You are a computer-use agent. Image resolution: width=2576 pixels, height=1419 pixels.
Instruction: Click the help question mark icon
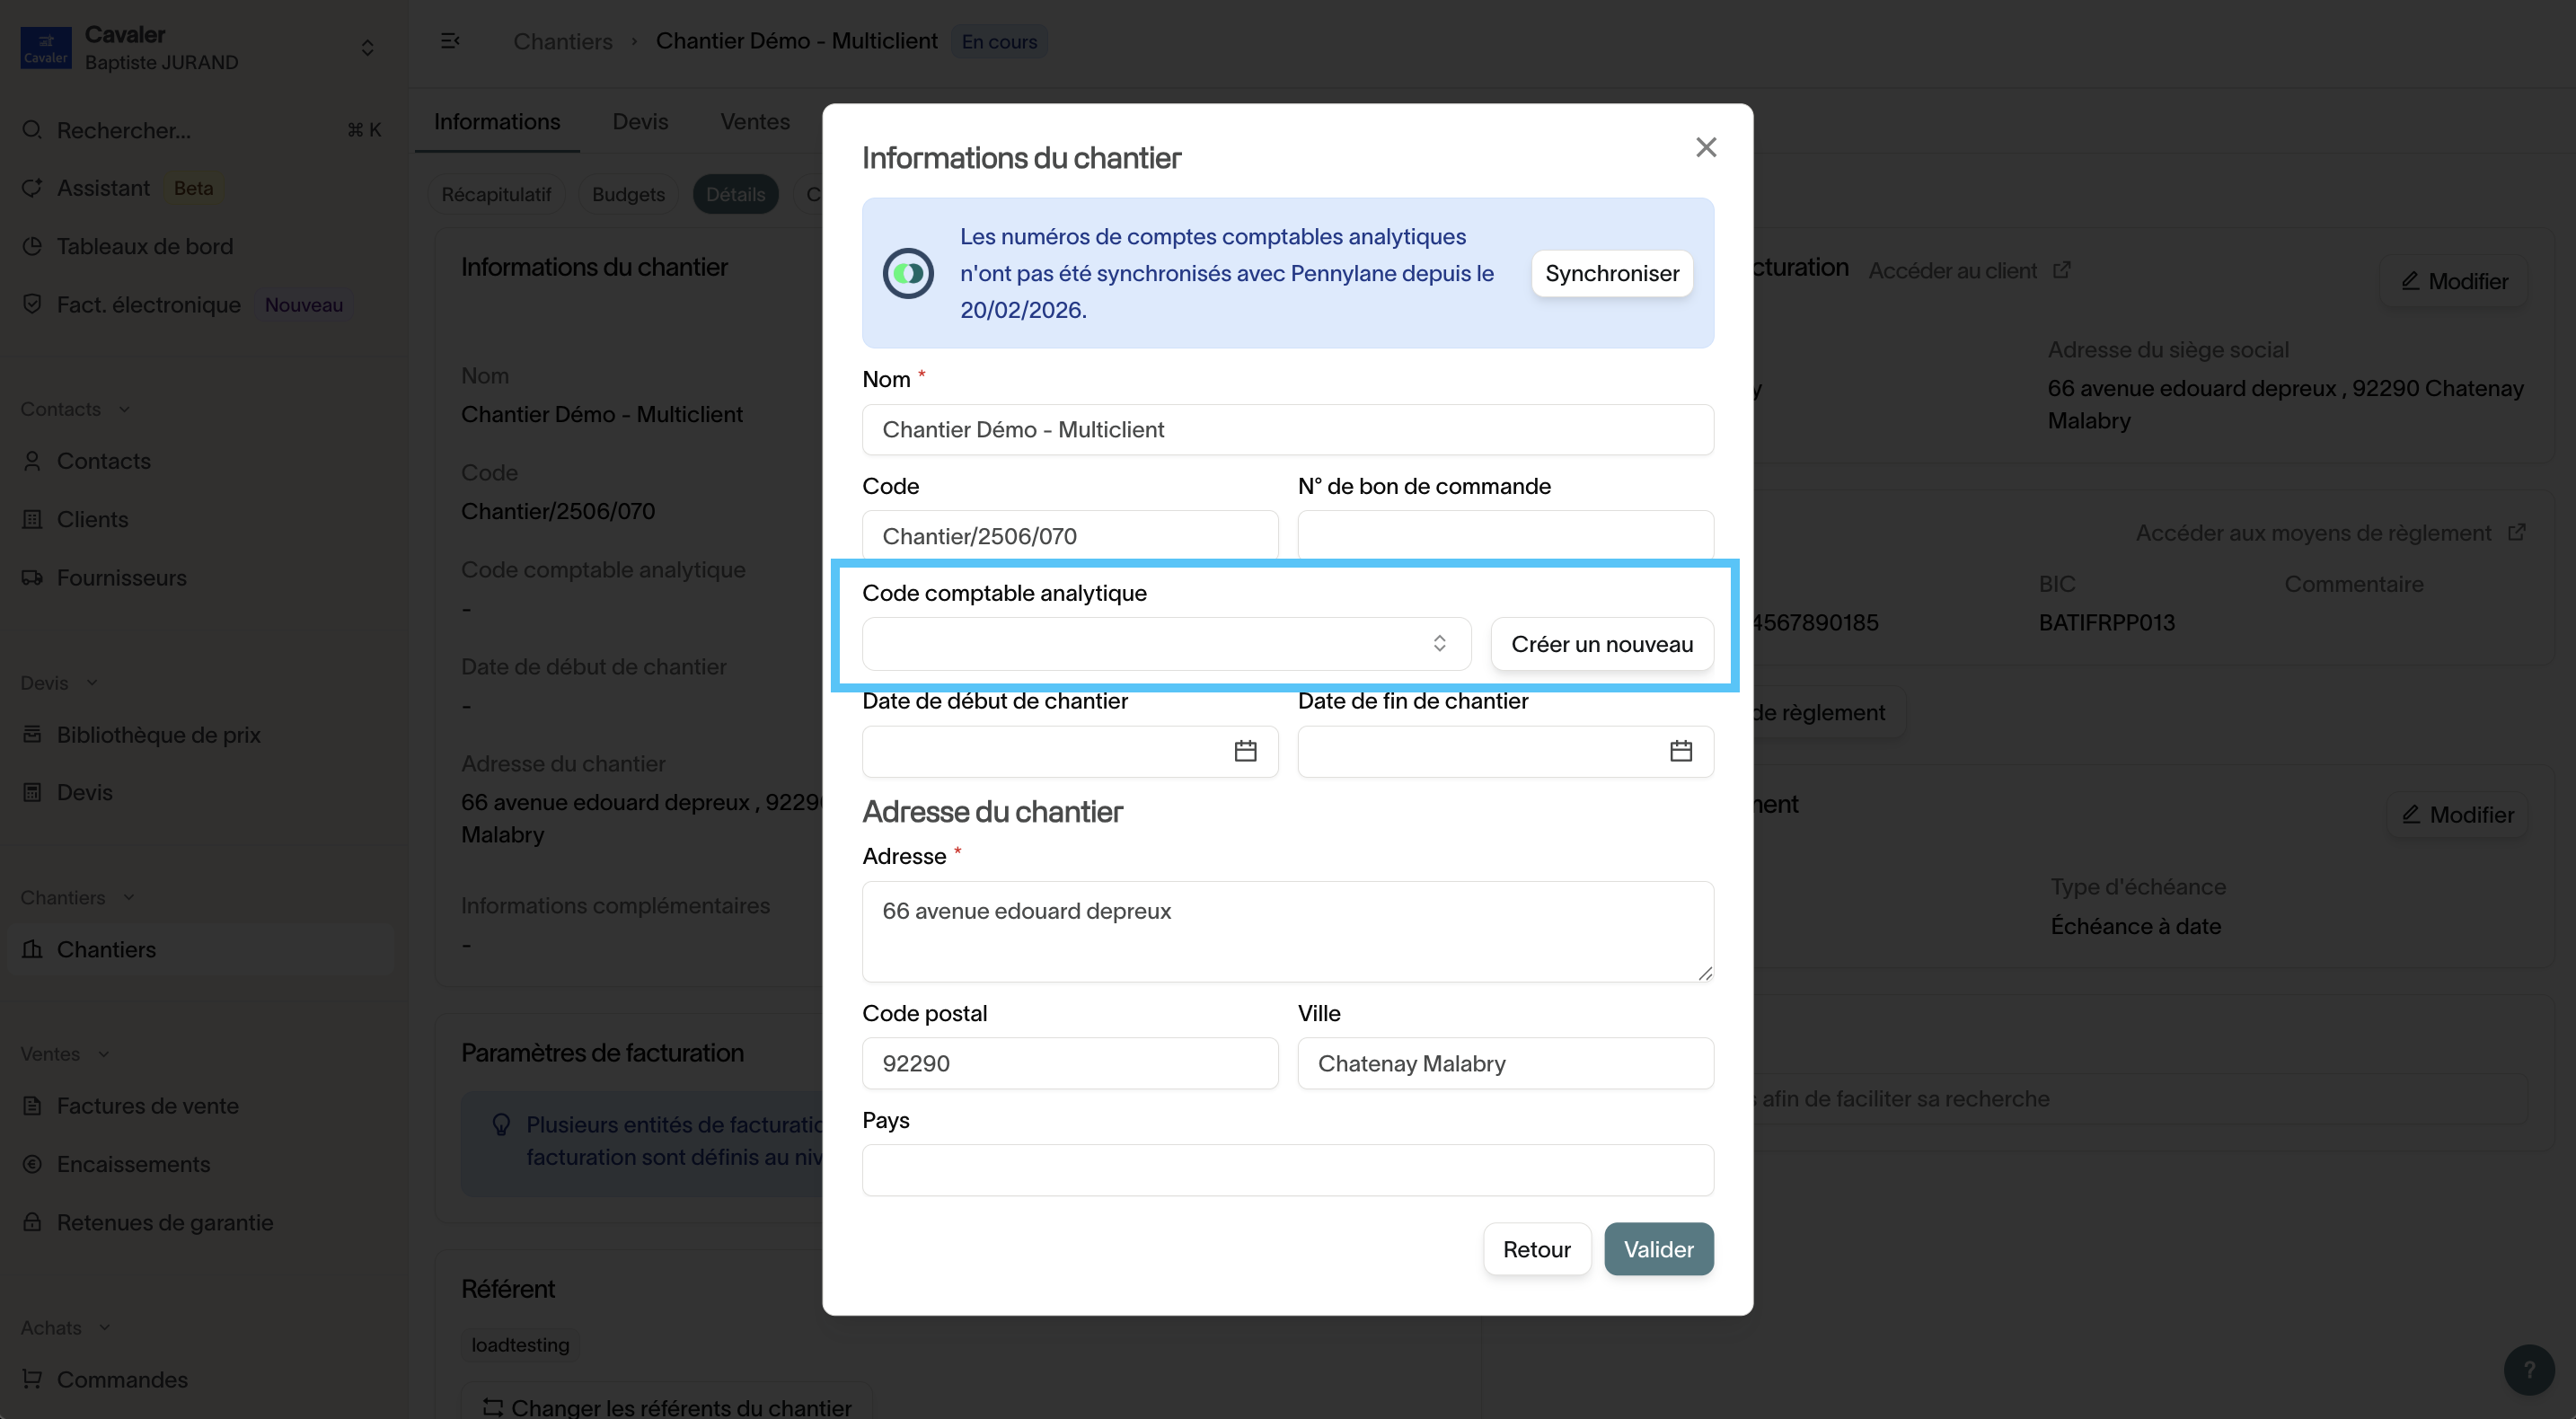(x=2528, y=1369)
